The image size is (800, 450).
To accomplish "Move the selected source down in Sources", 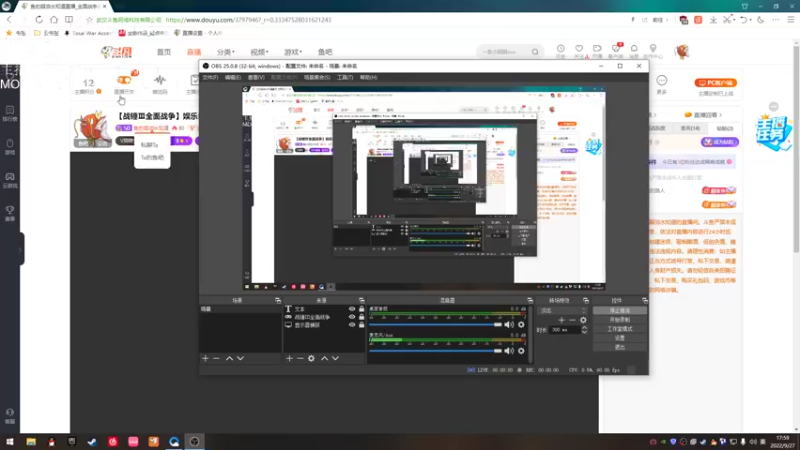I will [335, 359].
